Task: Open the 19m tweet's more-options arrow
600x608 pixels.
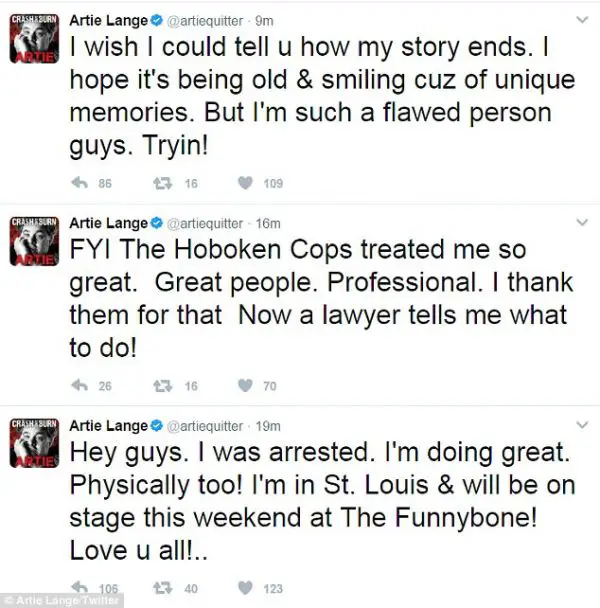Action: click(x=582, y=425)
